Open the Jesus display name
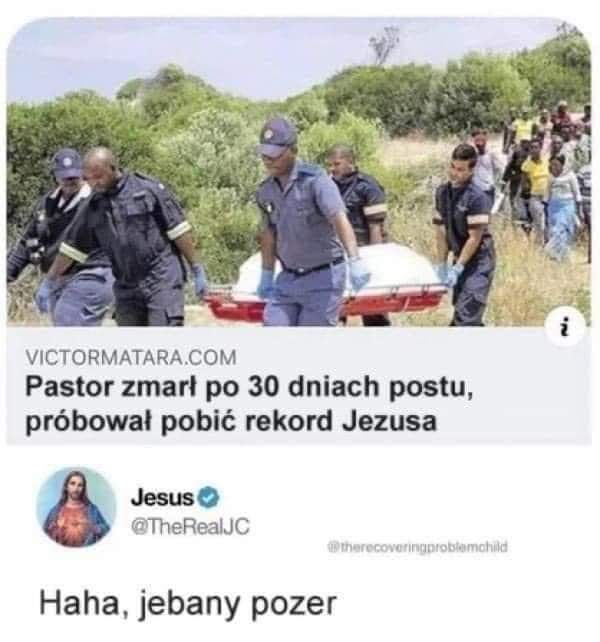This screenshot has width=600, height=642. [162, 497]
